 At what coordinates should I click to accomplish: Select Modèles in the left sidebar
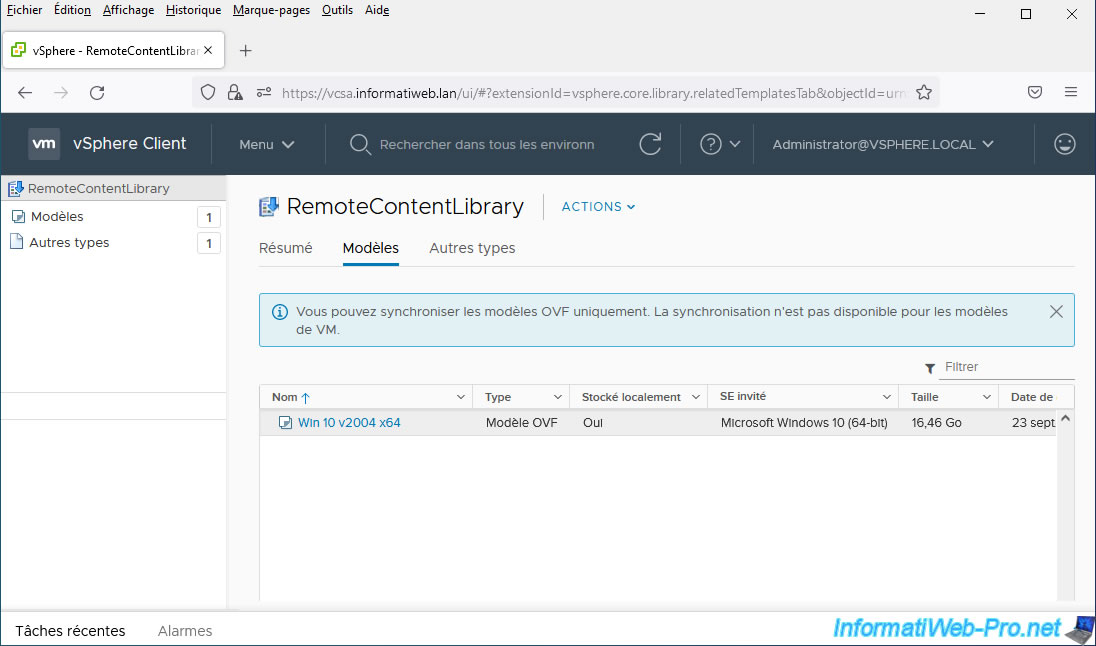click(x=57, y=217)
